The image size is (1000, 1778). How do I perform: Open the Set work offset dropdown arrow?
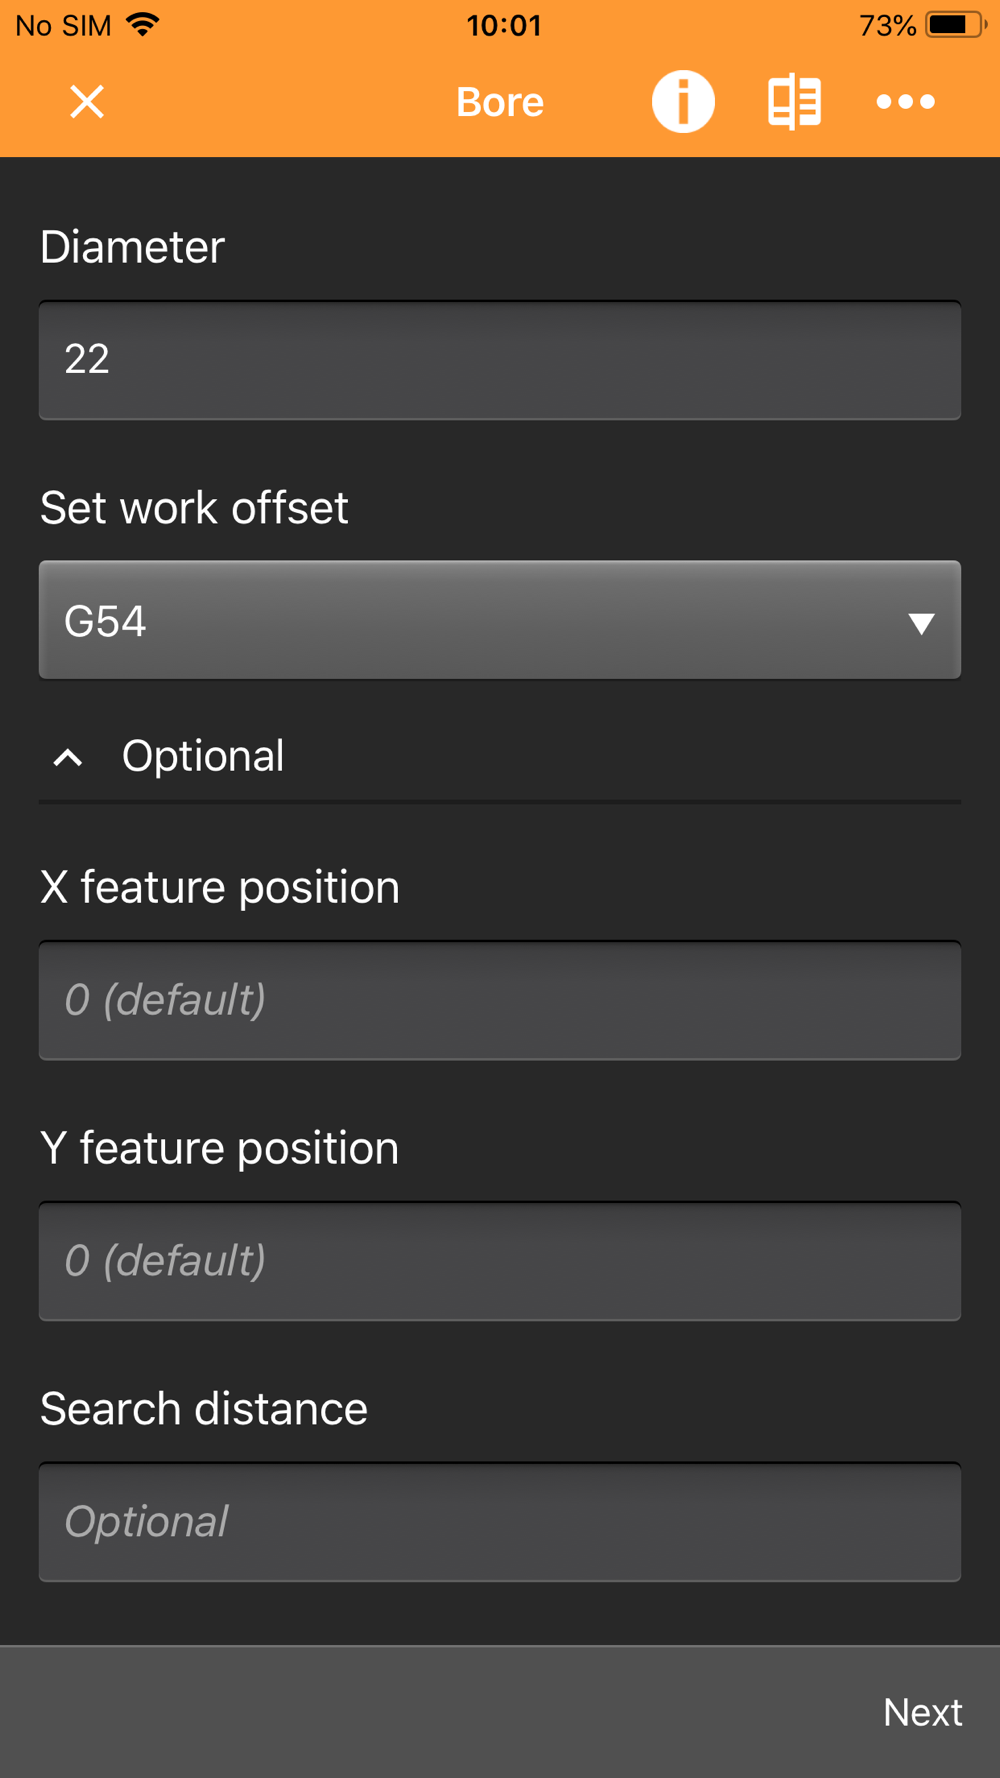(921, 623)
